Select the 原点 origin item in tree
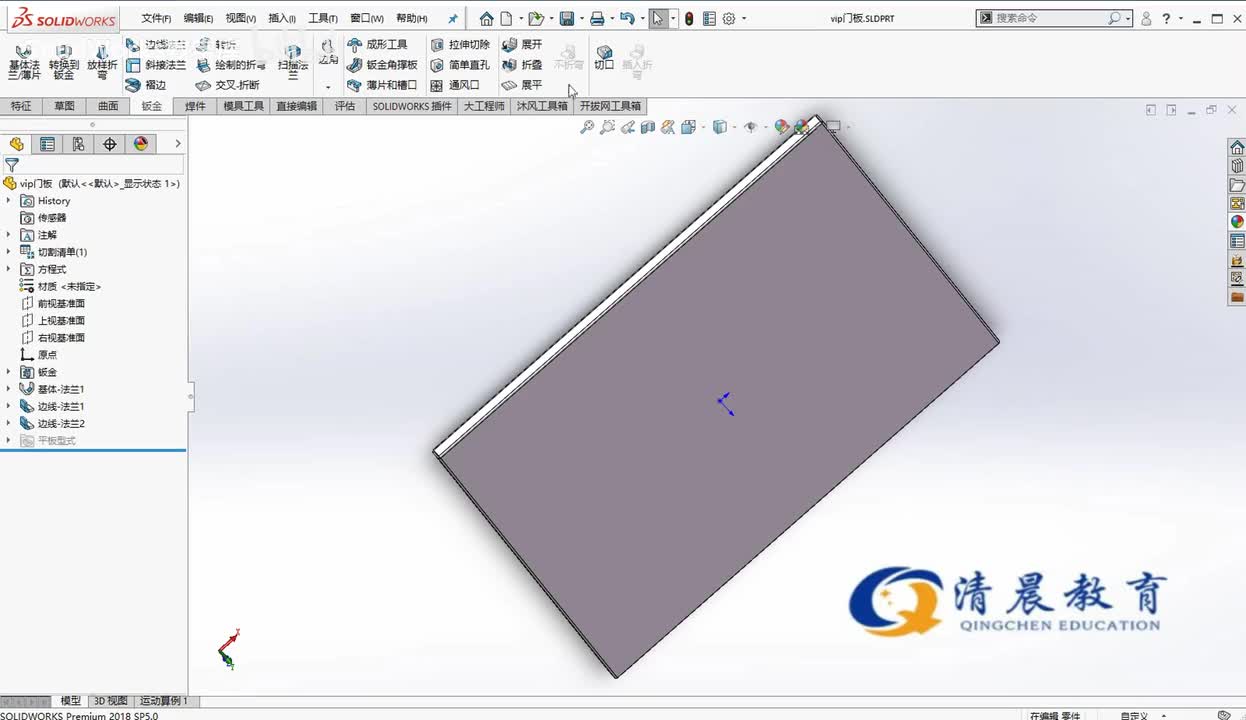The image size is (1246, 720). click(x=39, y=355)
